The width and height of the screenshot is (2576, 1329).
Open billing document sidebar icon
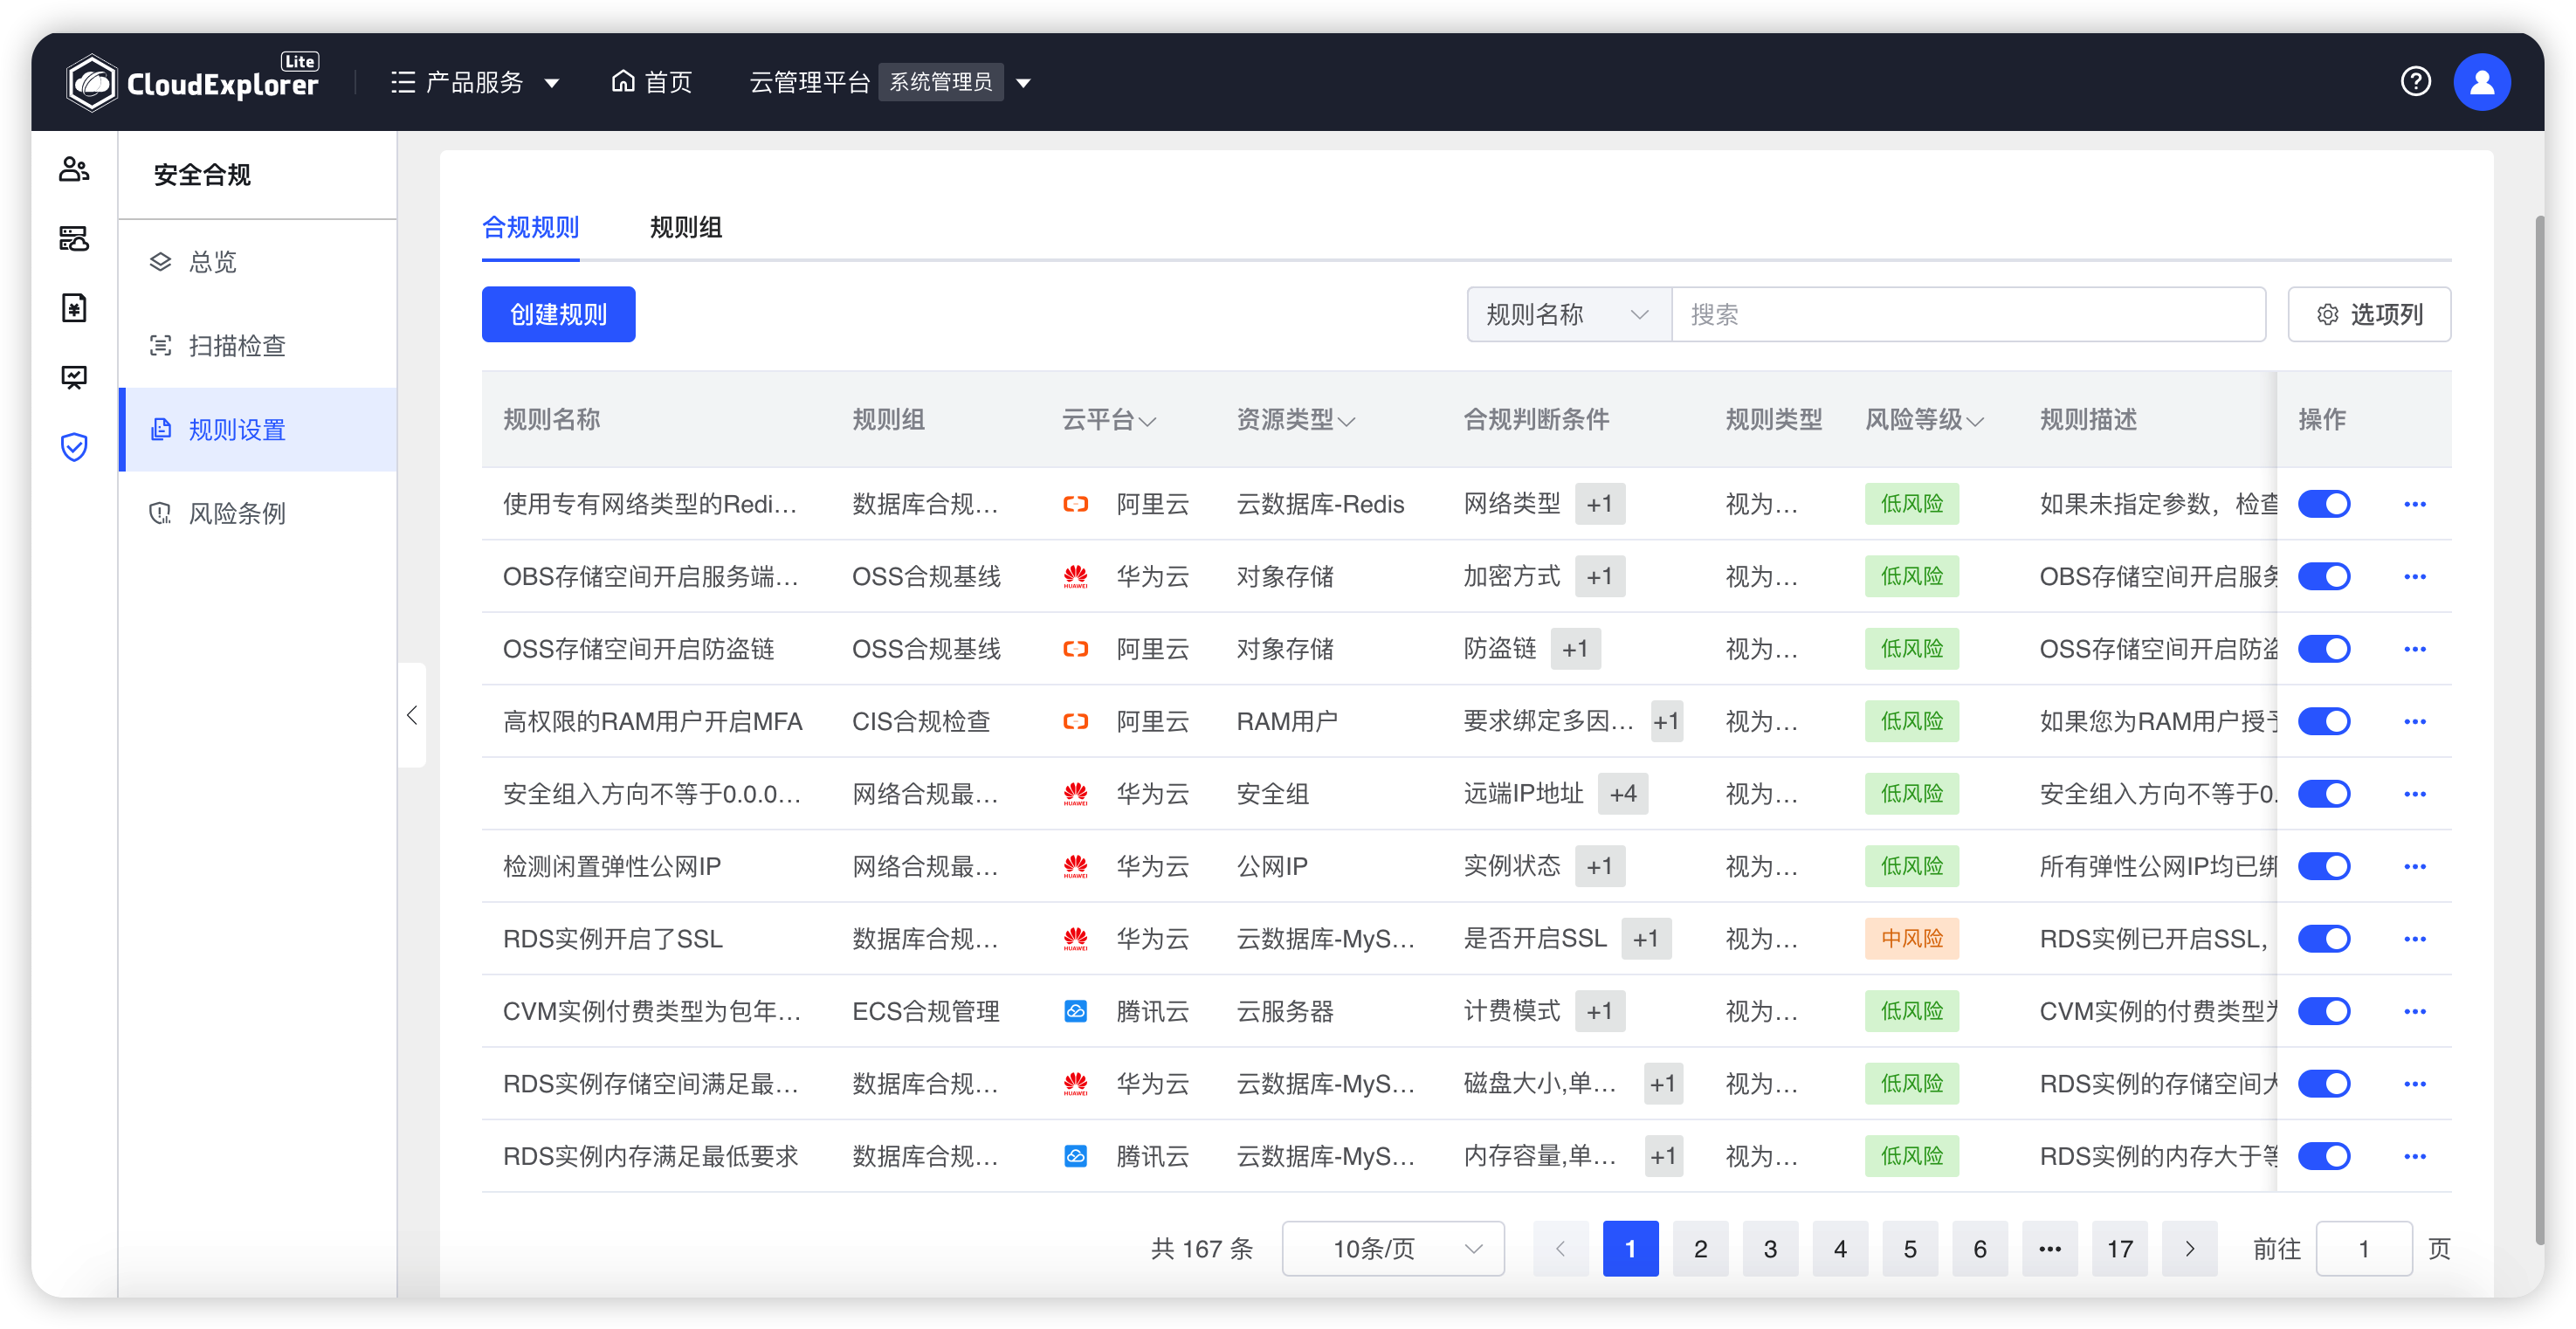coord(74,307)
